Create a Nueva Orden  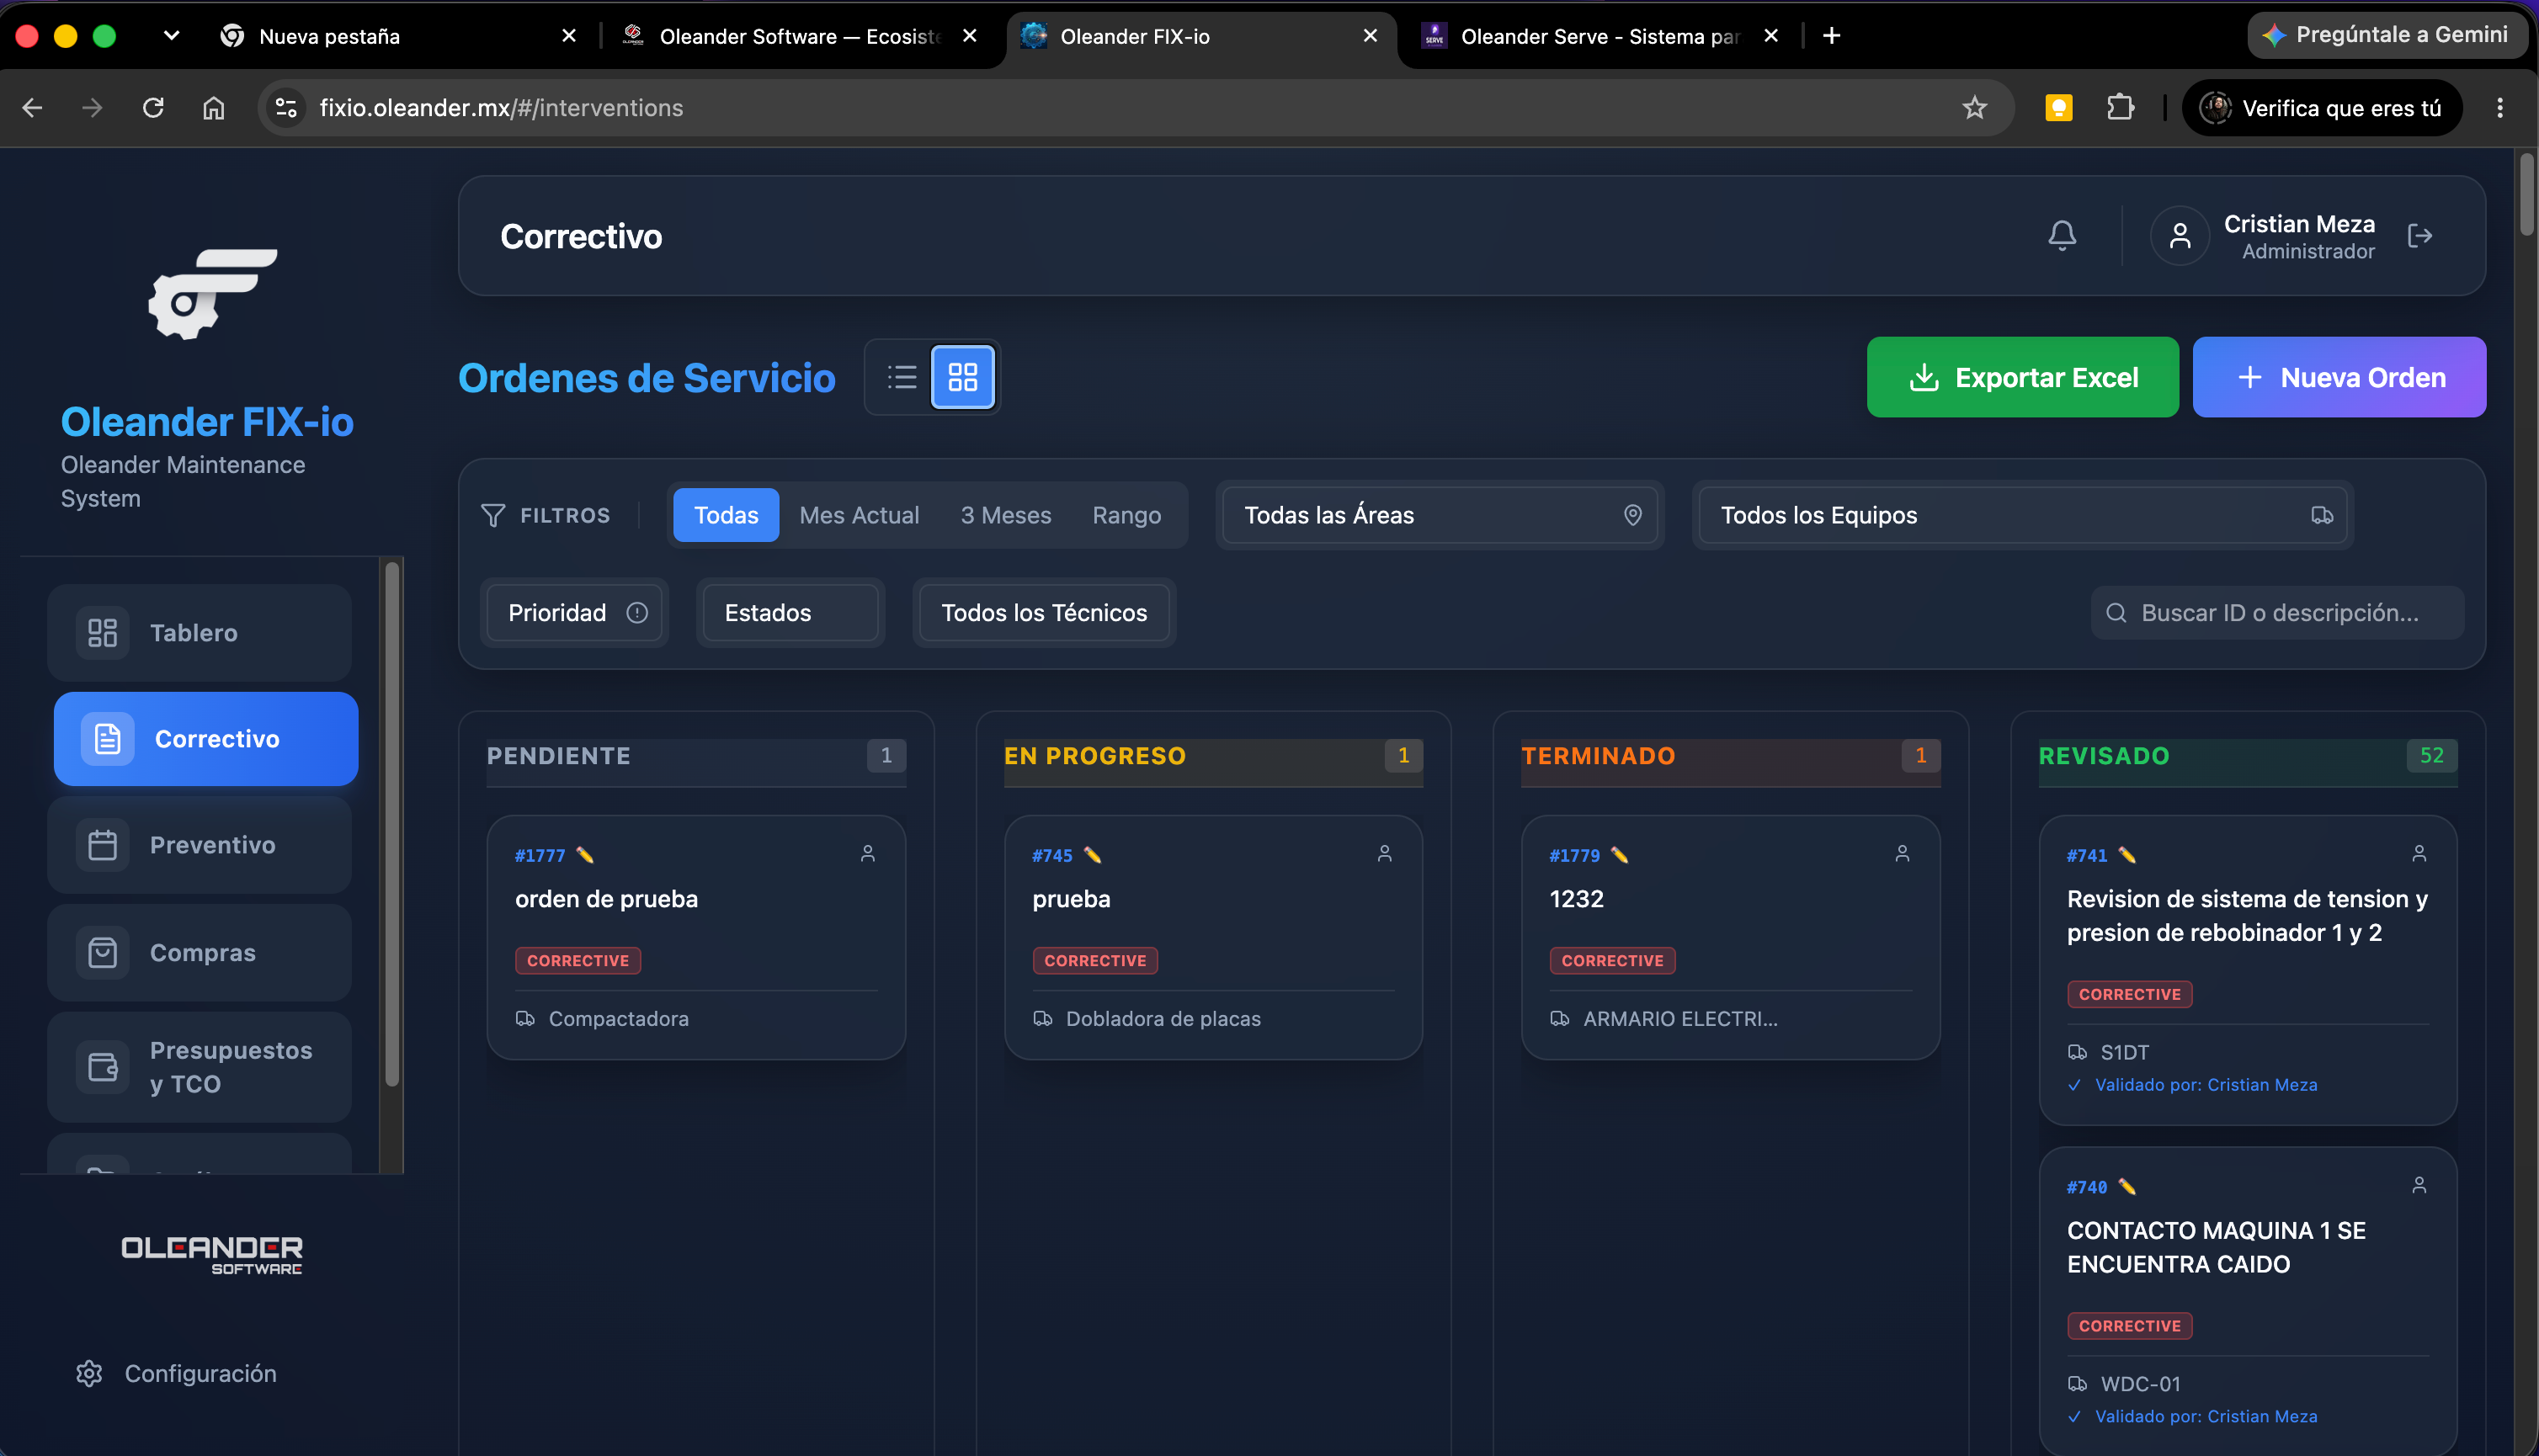click(x=2339, y=377)
